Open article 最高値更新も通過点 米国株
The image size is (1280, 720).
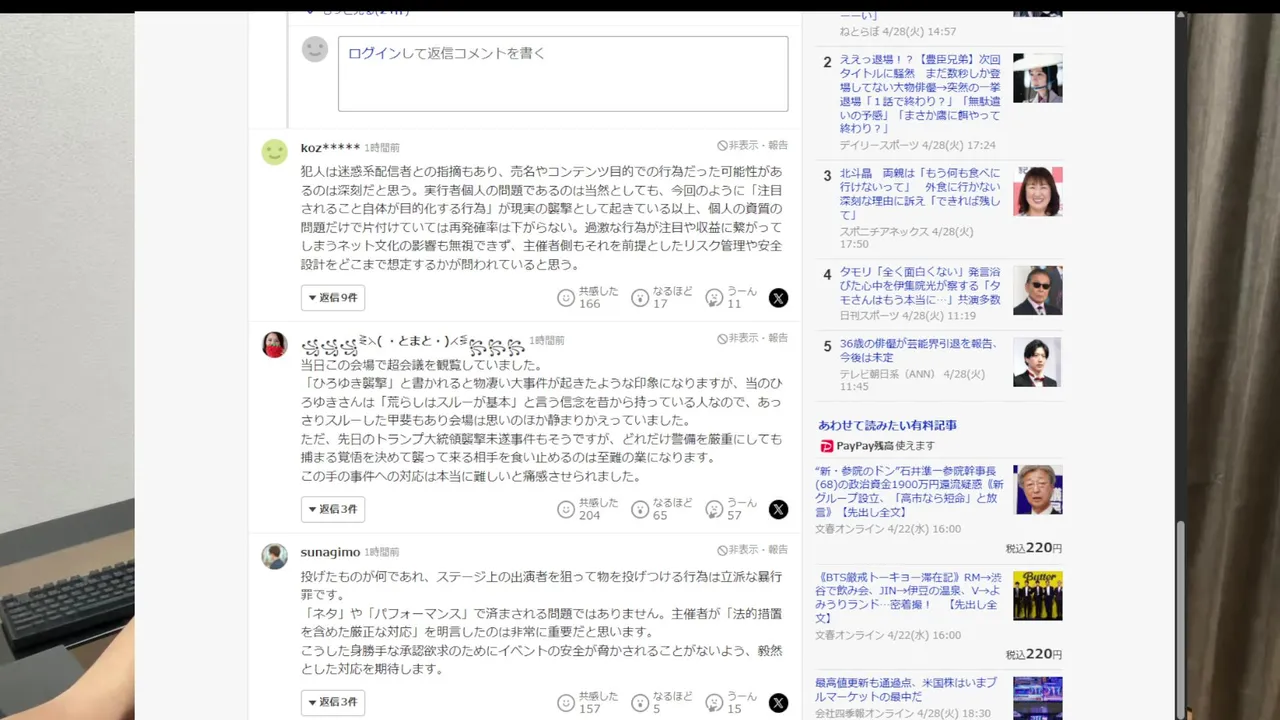click(x=906, y=689)
